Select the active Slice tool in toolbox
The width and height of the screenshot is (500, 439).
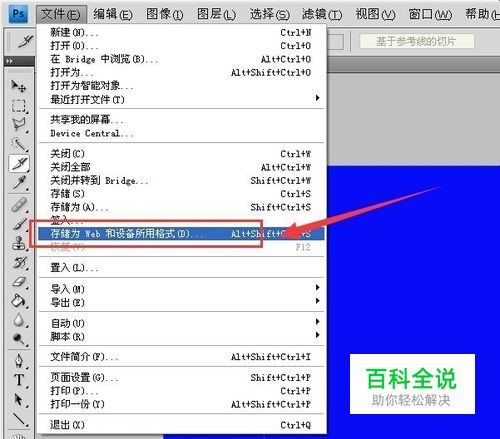point(19,163)
